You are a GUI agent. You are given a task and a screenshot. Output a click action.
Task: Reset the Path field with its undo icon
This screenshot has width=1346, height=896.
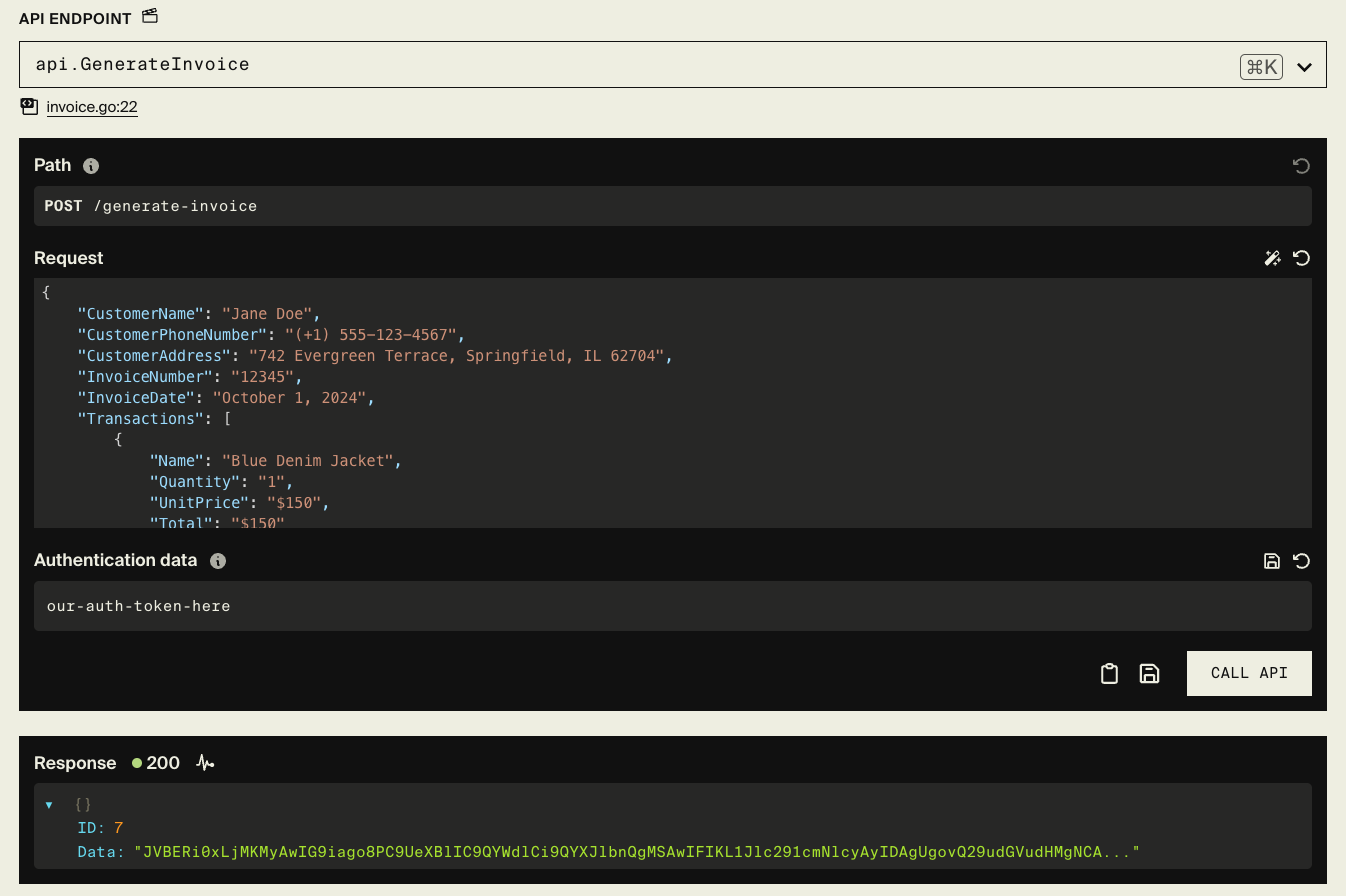point(1301,166)
